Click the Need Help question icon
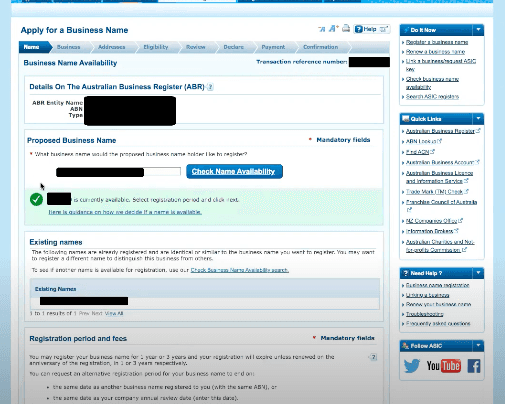505x404 pixels. pos(406,273)
